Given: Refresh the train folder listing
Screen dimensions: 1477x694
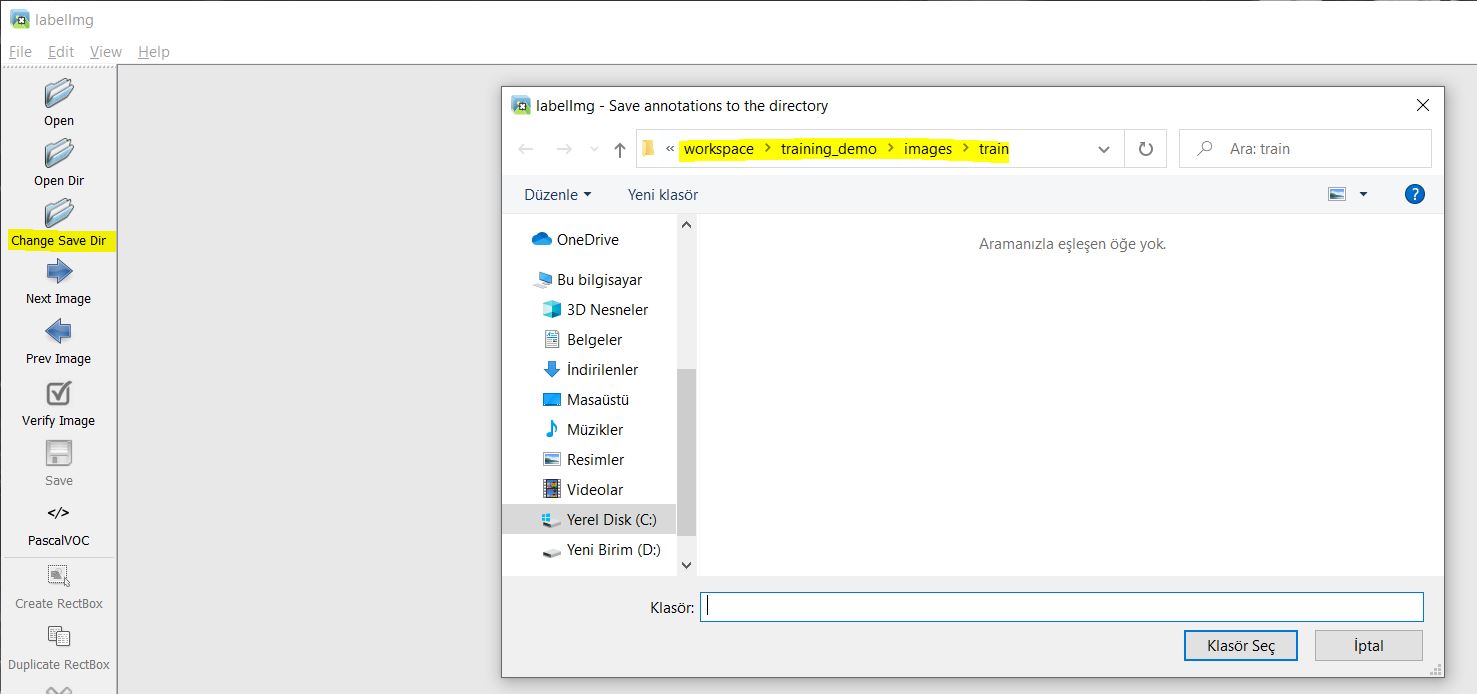Looking at the screenshot, I should click(1146, 149).
